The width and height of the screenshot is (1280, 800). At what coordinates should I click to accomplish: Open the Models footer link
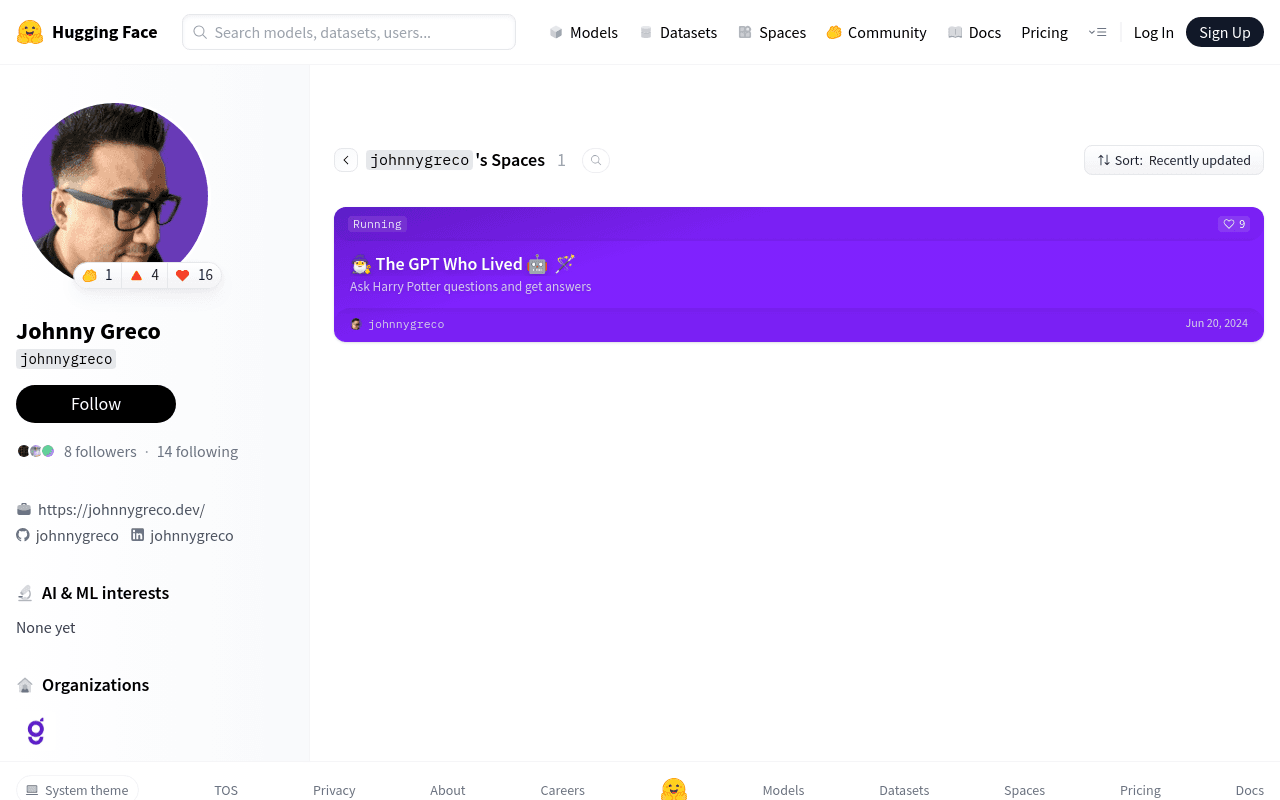(783, 790)
